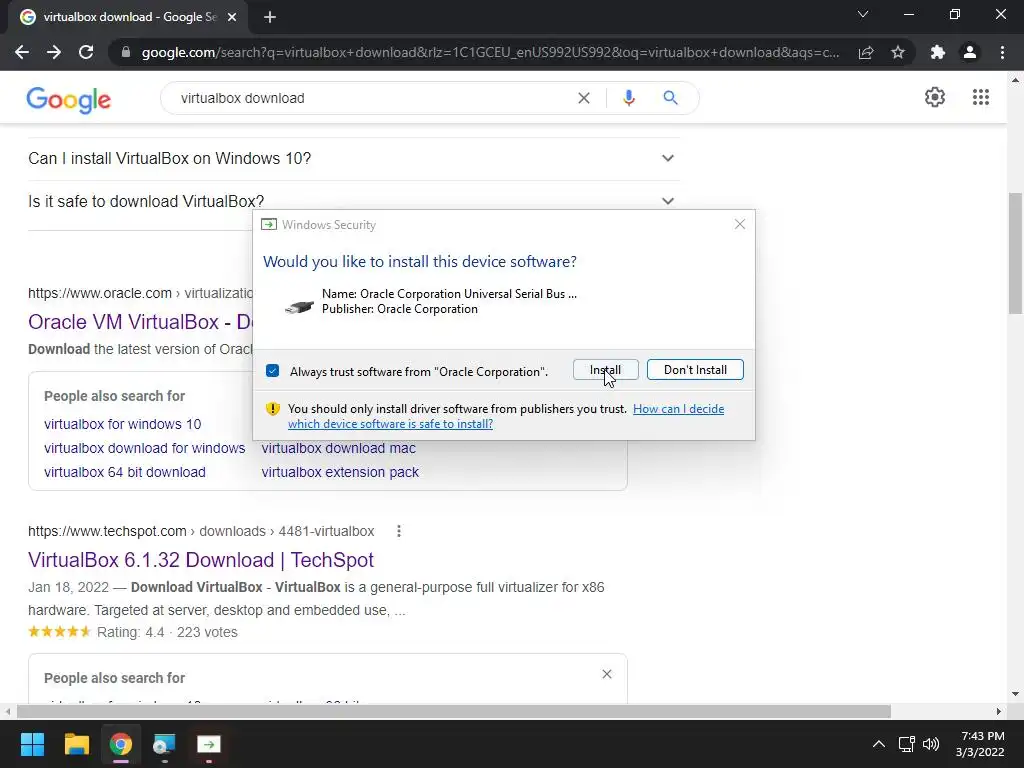Reload the Google search page
Viewport: 1024px width, 768px height.
click(x=86, y=52)
